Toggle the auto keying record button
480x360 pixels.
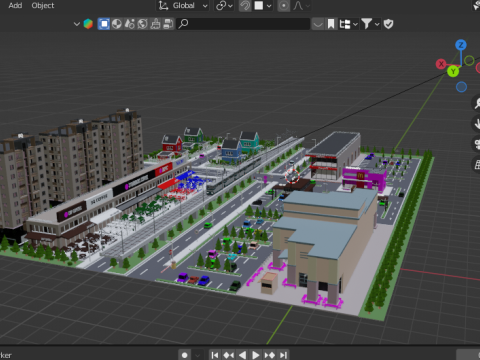coord(185,355)
